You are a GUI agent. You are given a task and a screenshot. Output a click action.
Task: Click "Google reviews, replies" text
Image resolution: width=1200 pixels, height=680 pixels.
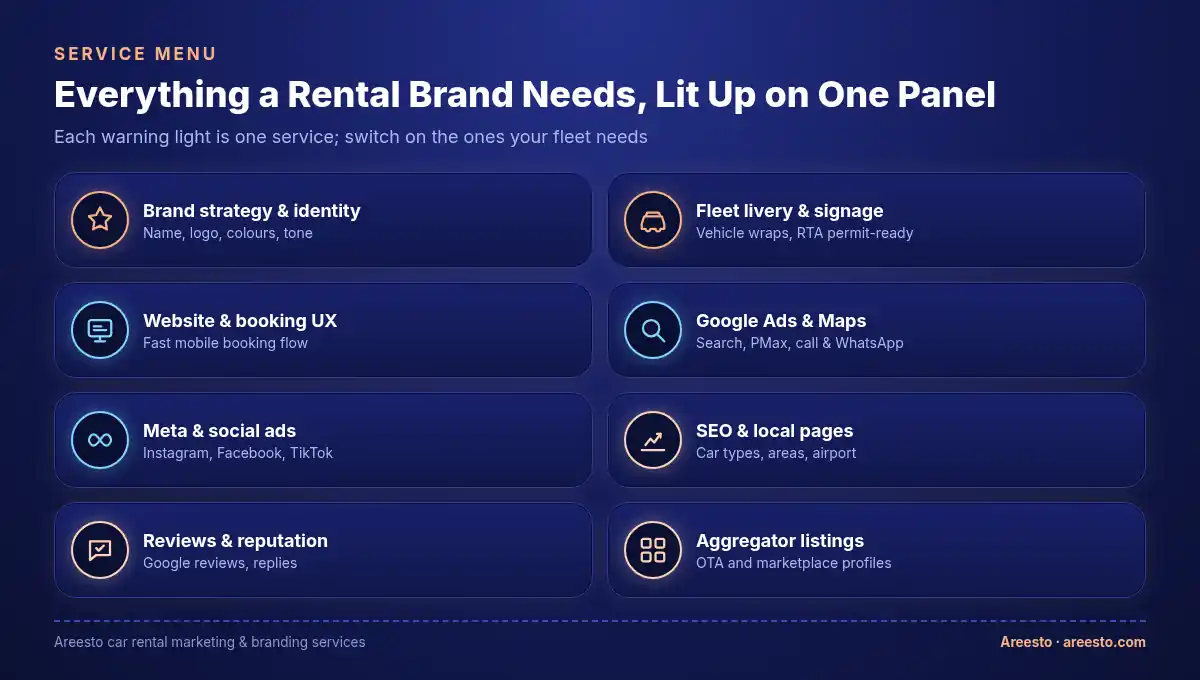[x=220, y=563]
